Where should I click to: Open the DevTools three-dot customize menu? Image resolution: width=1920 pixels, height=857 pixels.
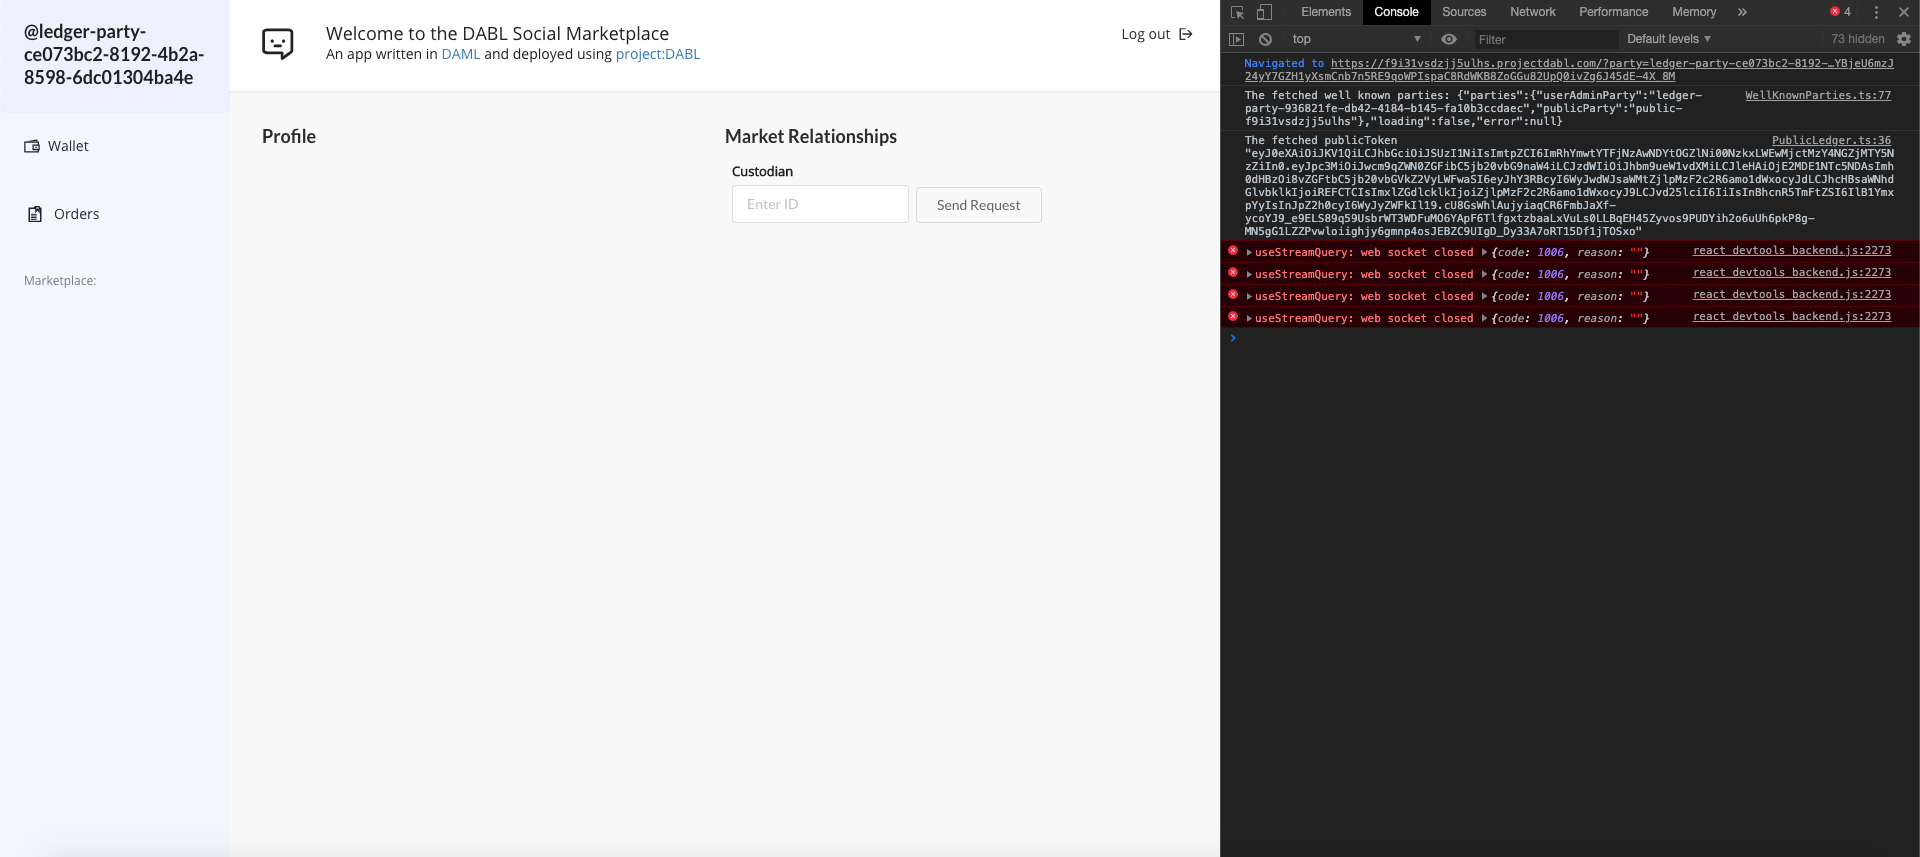[x=1876, y=12]
